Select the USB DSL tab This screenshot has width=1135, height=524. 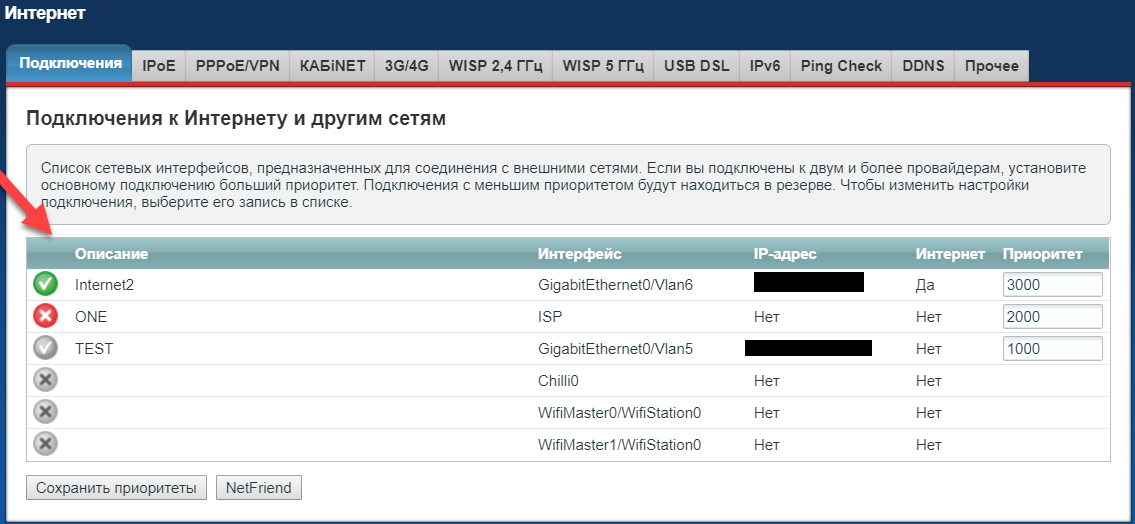click(x=697, y=66)
